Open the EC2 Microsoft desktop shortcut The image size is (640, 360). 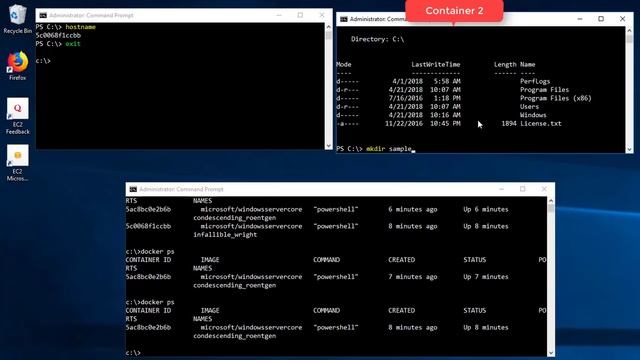pos(17,163)
